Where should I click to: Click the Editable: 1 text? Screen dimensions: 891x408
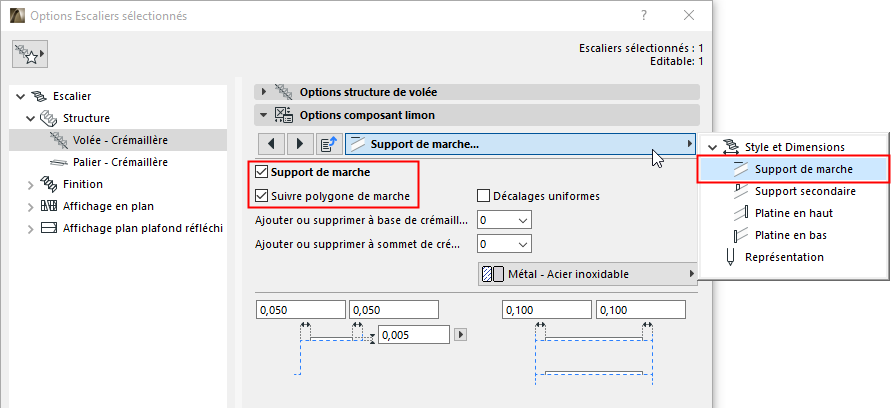point(677,61)
